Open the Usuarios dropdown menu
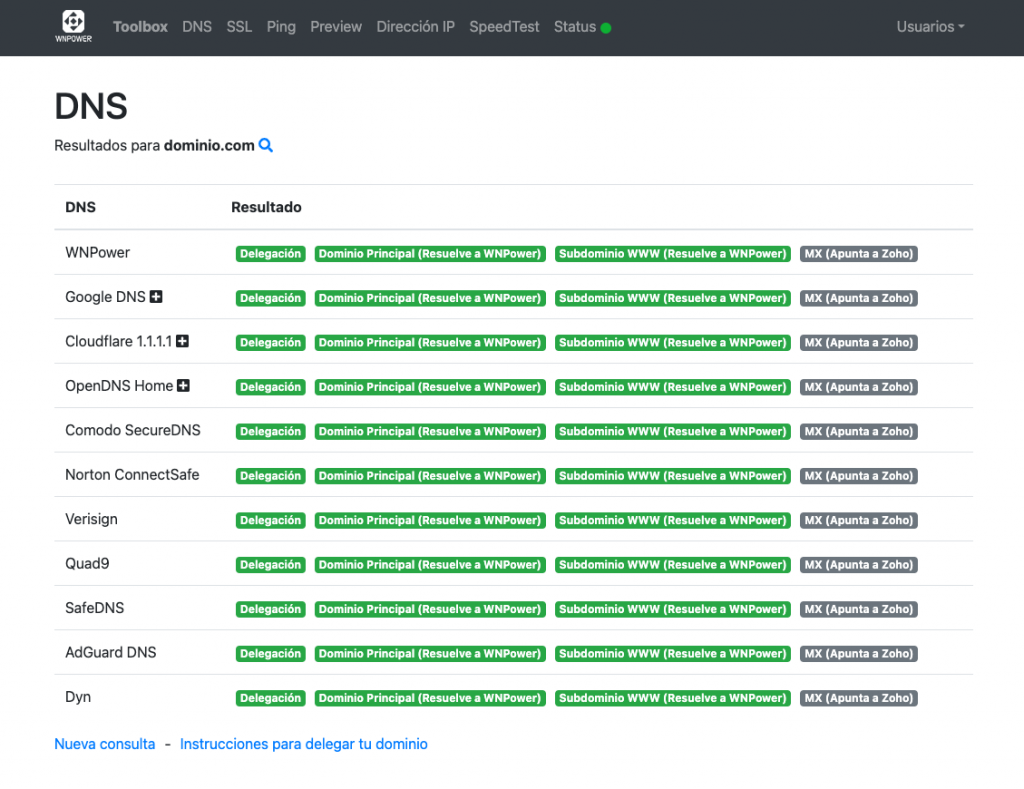Screen dimensions: 1024x789 point(930,27)
